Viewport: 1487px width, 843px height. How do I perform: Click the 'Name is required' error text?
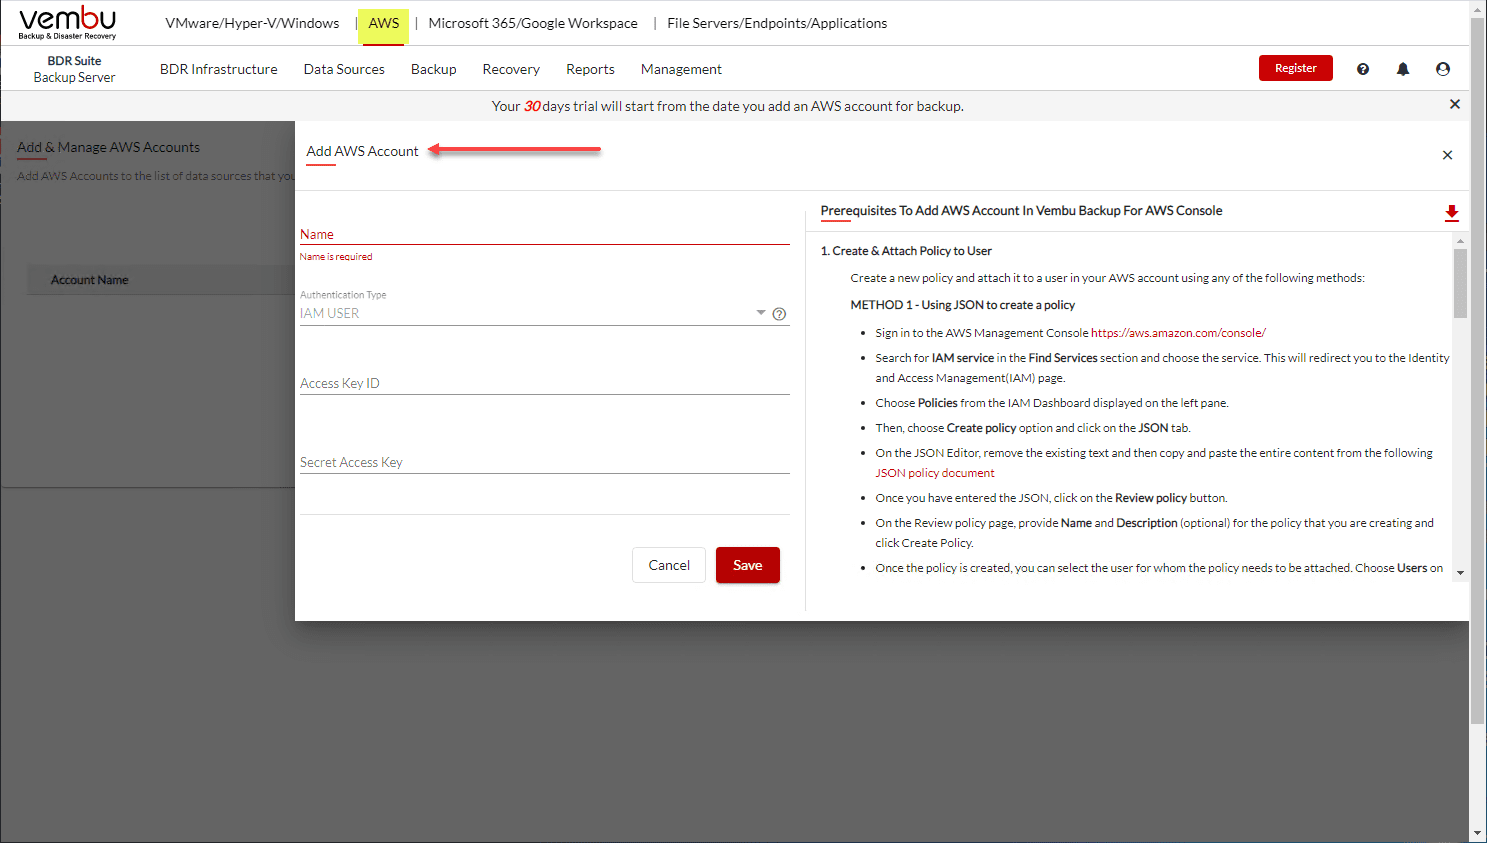point(336,257)
